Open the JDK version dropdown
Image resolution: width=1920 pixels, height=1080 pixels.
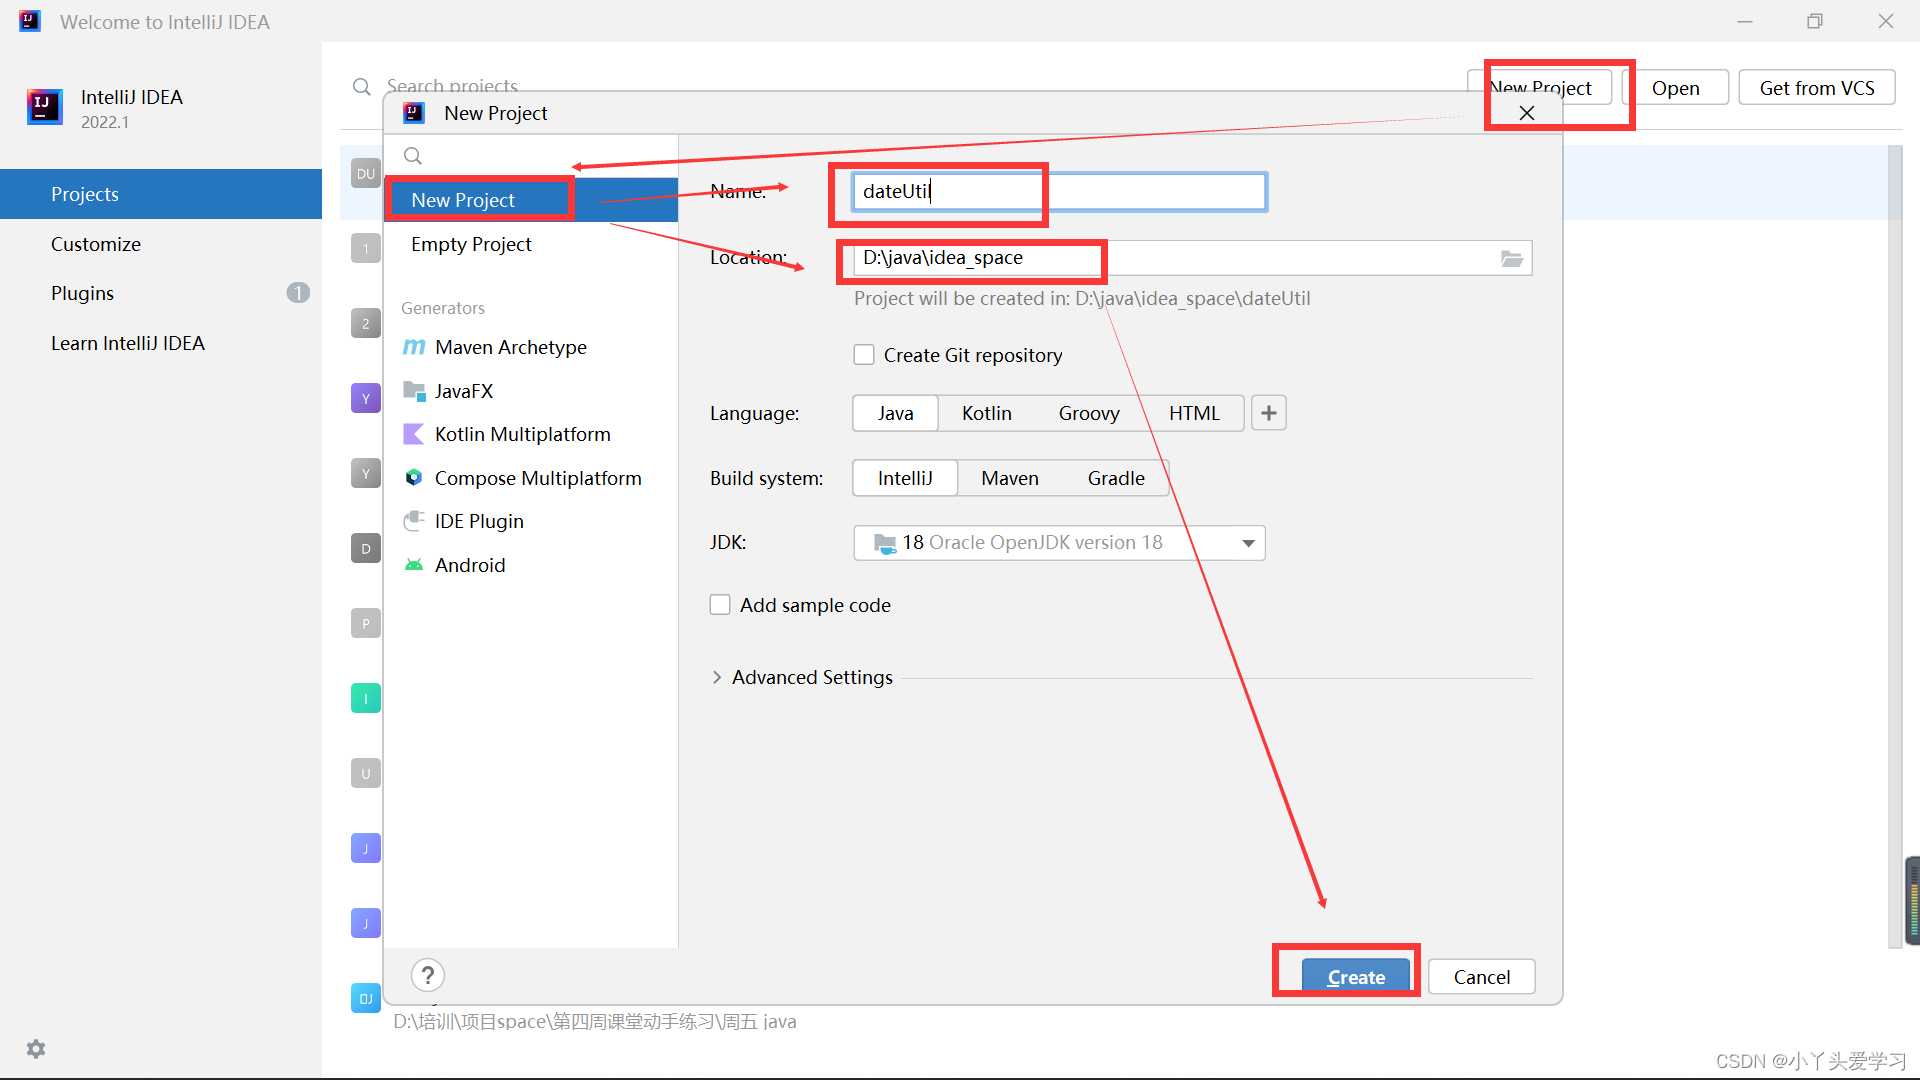tap(1245, 541)
